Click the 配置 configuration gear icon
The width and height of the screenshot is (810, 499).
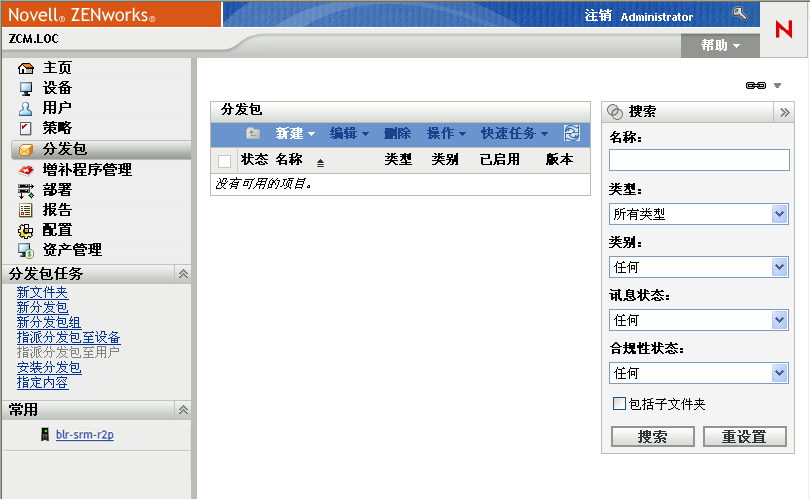click(25, 230)
